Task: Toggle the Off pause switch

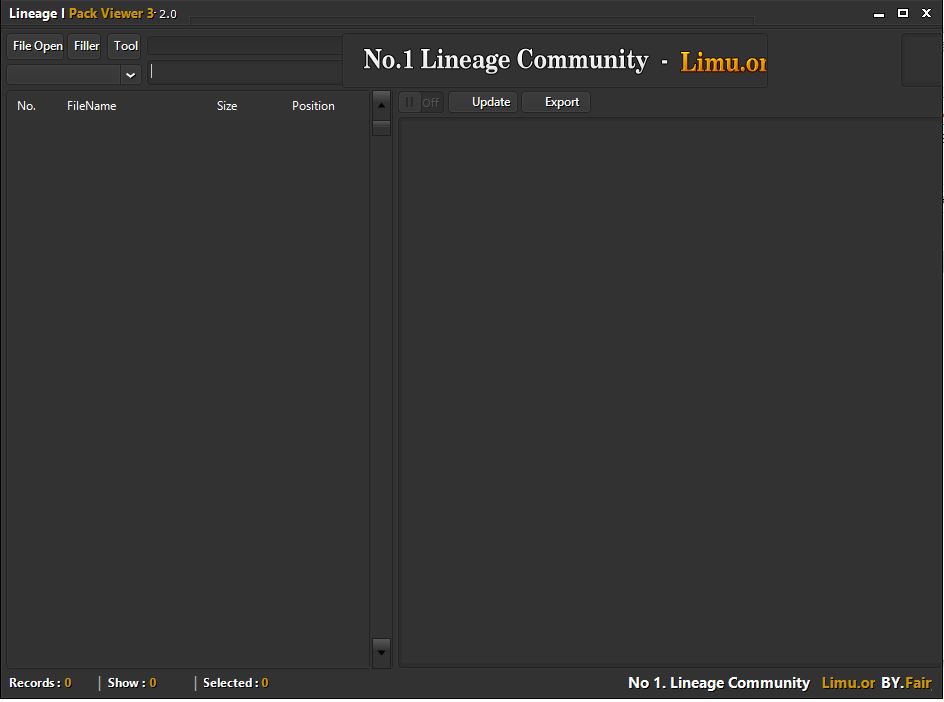Action: coord(421,102)
